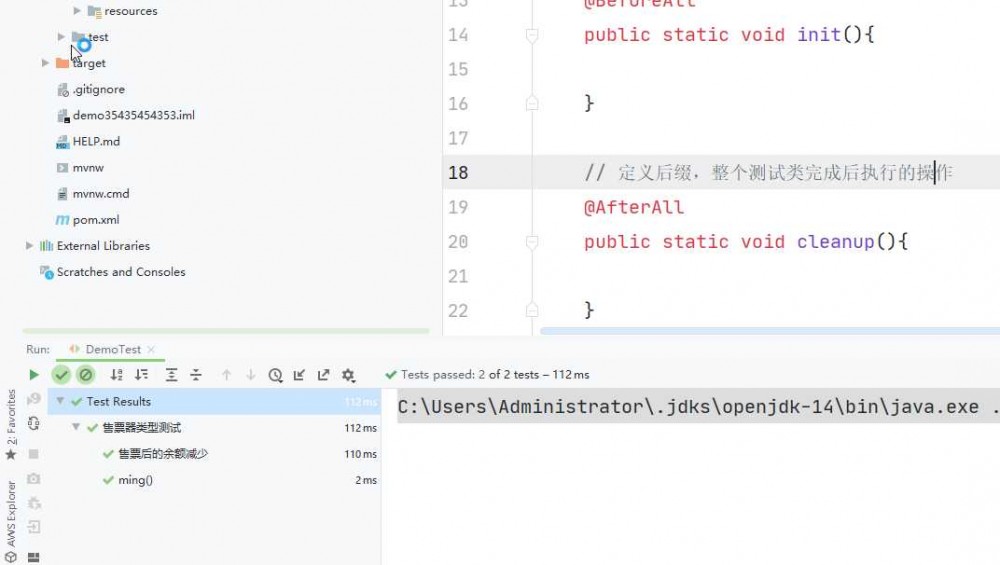Select .gitignore file
The image size is (1000, 565).
tap(98, 89)
